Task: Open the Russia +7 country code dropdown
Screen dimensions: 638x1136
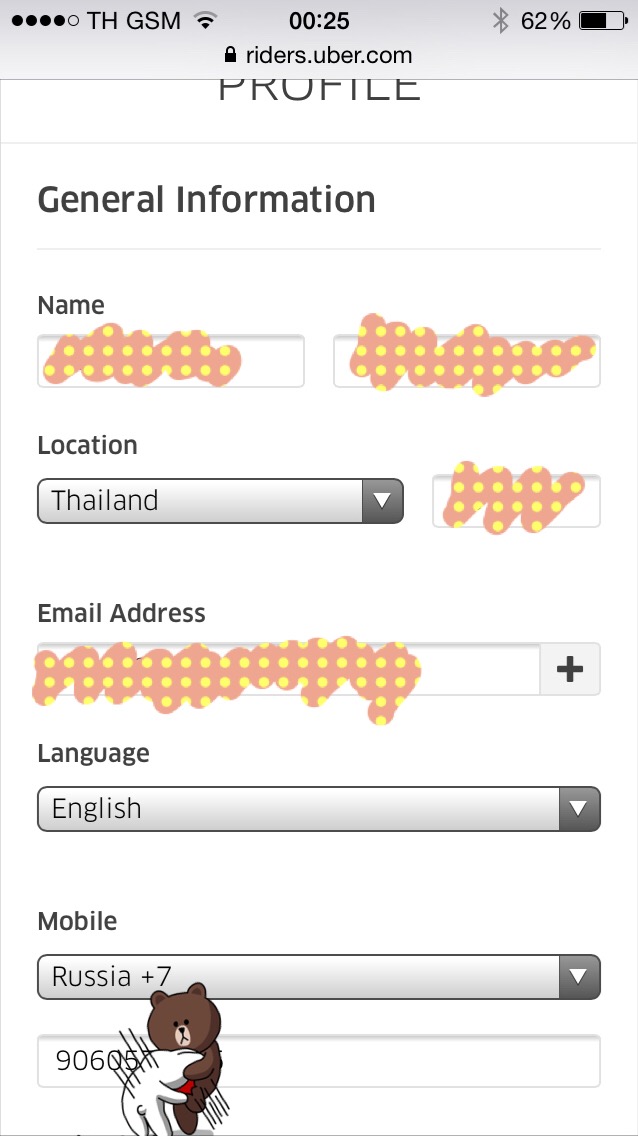Action: click(319, 977)
